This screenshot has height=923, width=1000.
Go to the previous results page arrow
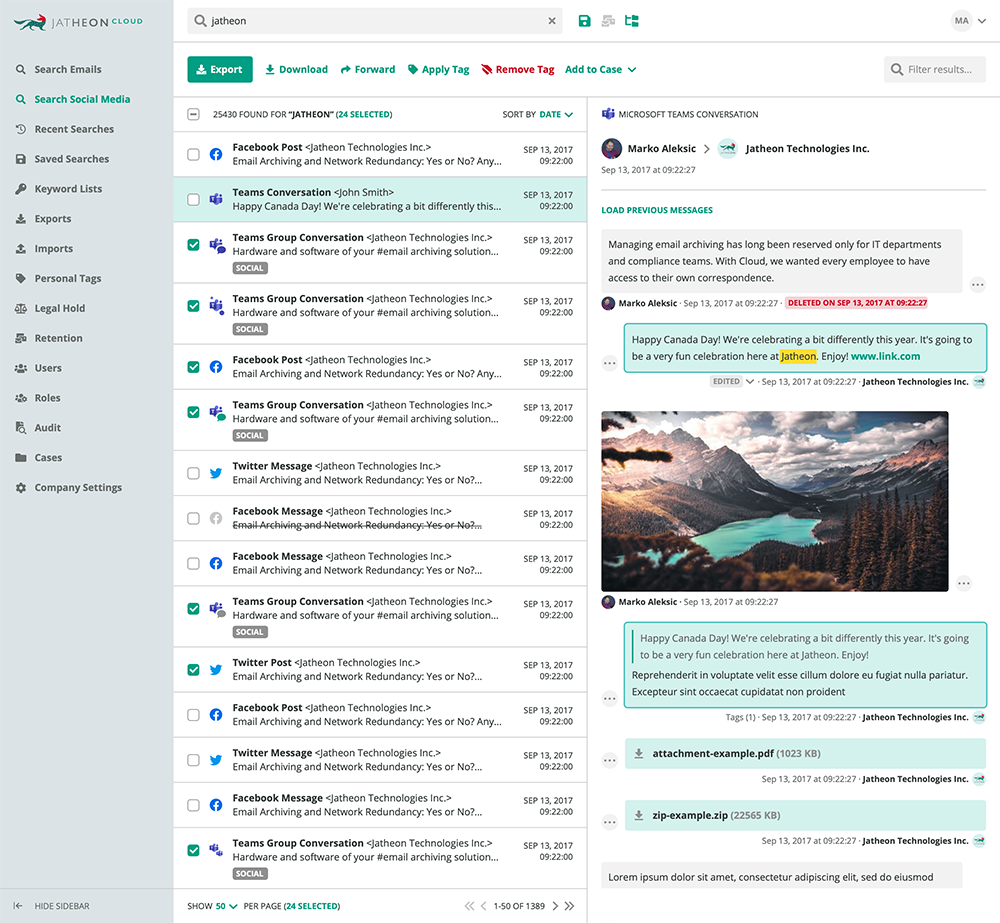pyautogui.click(x=483, y=906)
